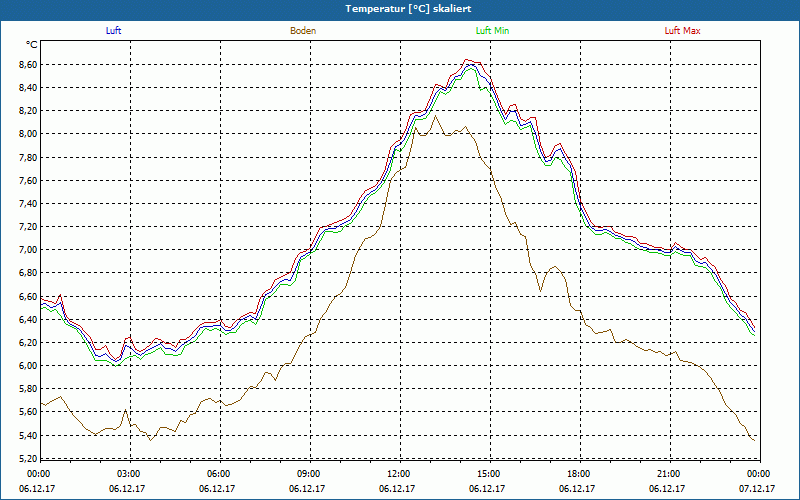The image size is (800, 500).
Task: Click the red Luft Max legend label
Action: [x=682, y=31]
